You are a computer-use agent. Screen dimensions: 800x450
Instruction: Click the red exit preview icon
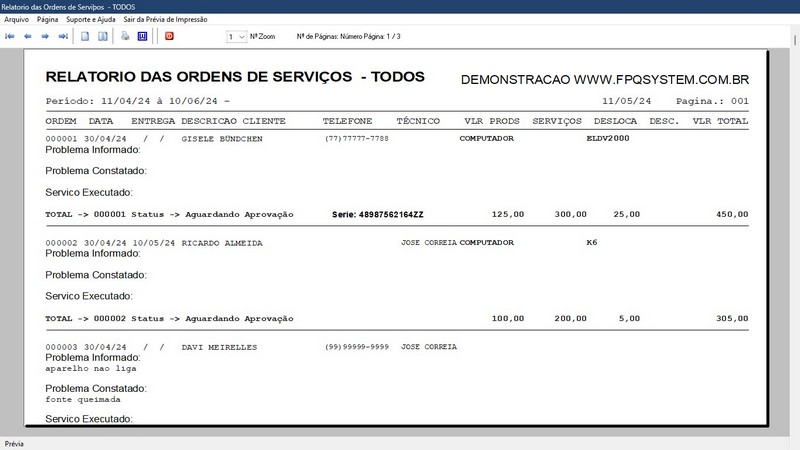[169, 36]
